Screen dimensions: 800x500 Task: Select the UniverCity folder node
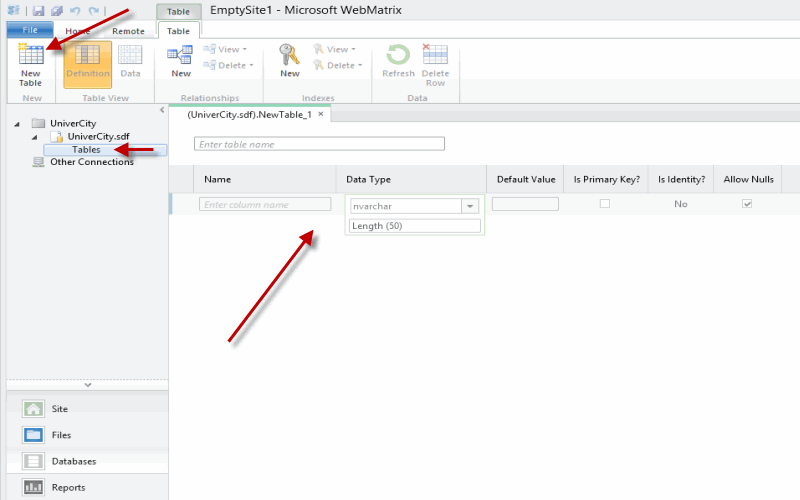pos(72,123)
